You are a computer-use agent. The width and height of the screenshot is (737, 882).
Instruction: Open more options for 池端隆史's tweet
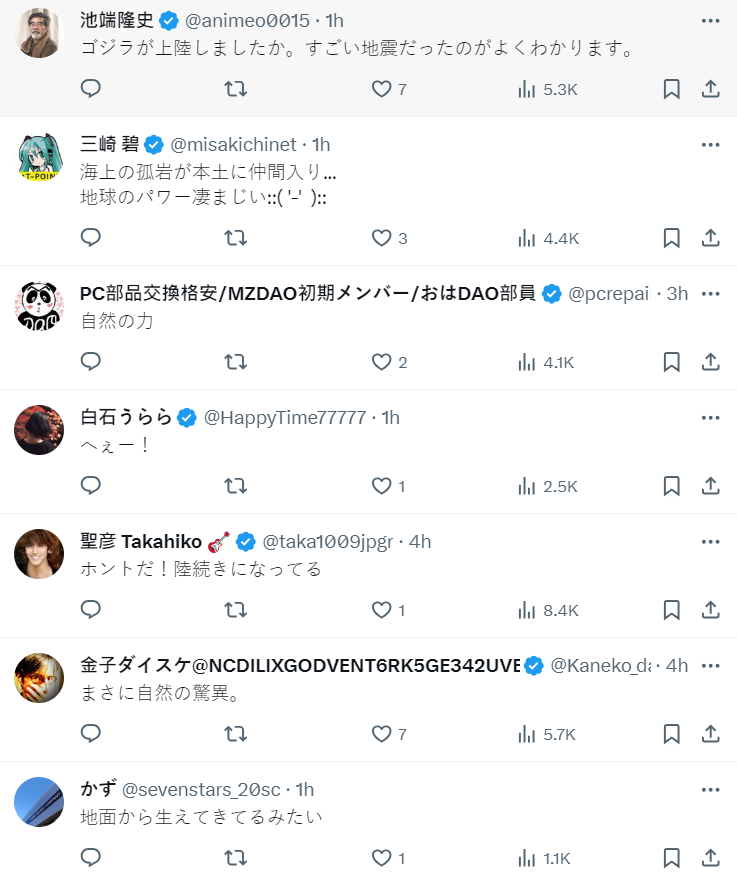711,21
